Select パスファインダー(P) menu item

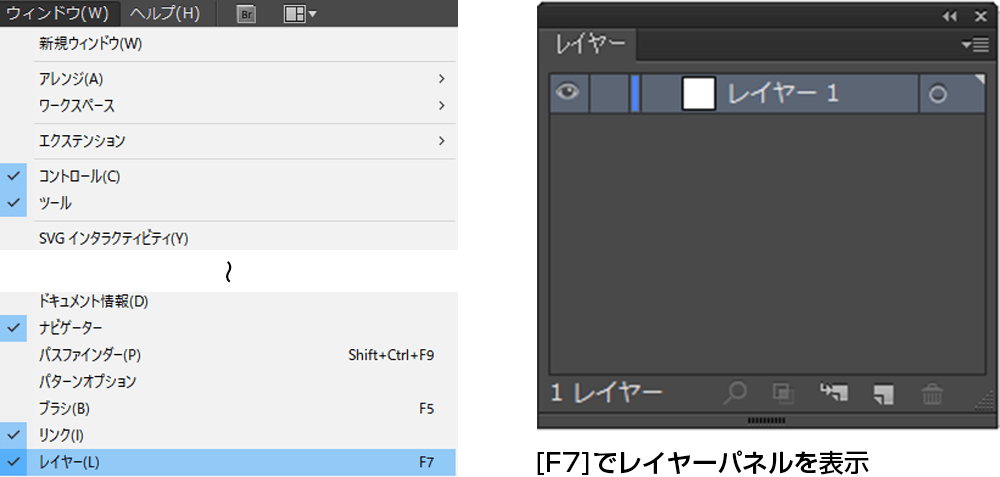point(228,355)
